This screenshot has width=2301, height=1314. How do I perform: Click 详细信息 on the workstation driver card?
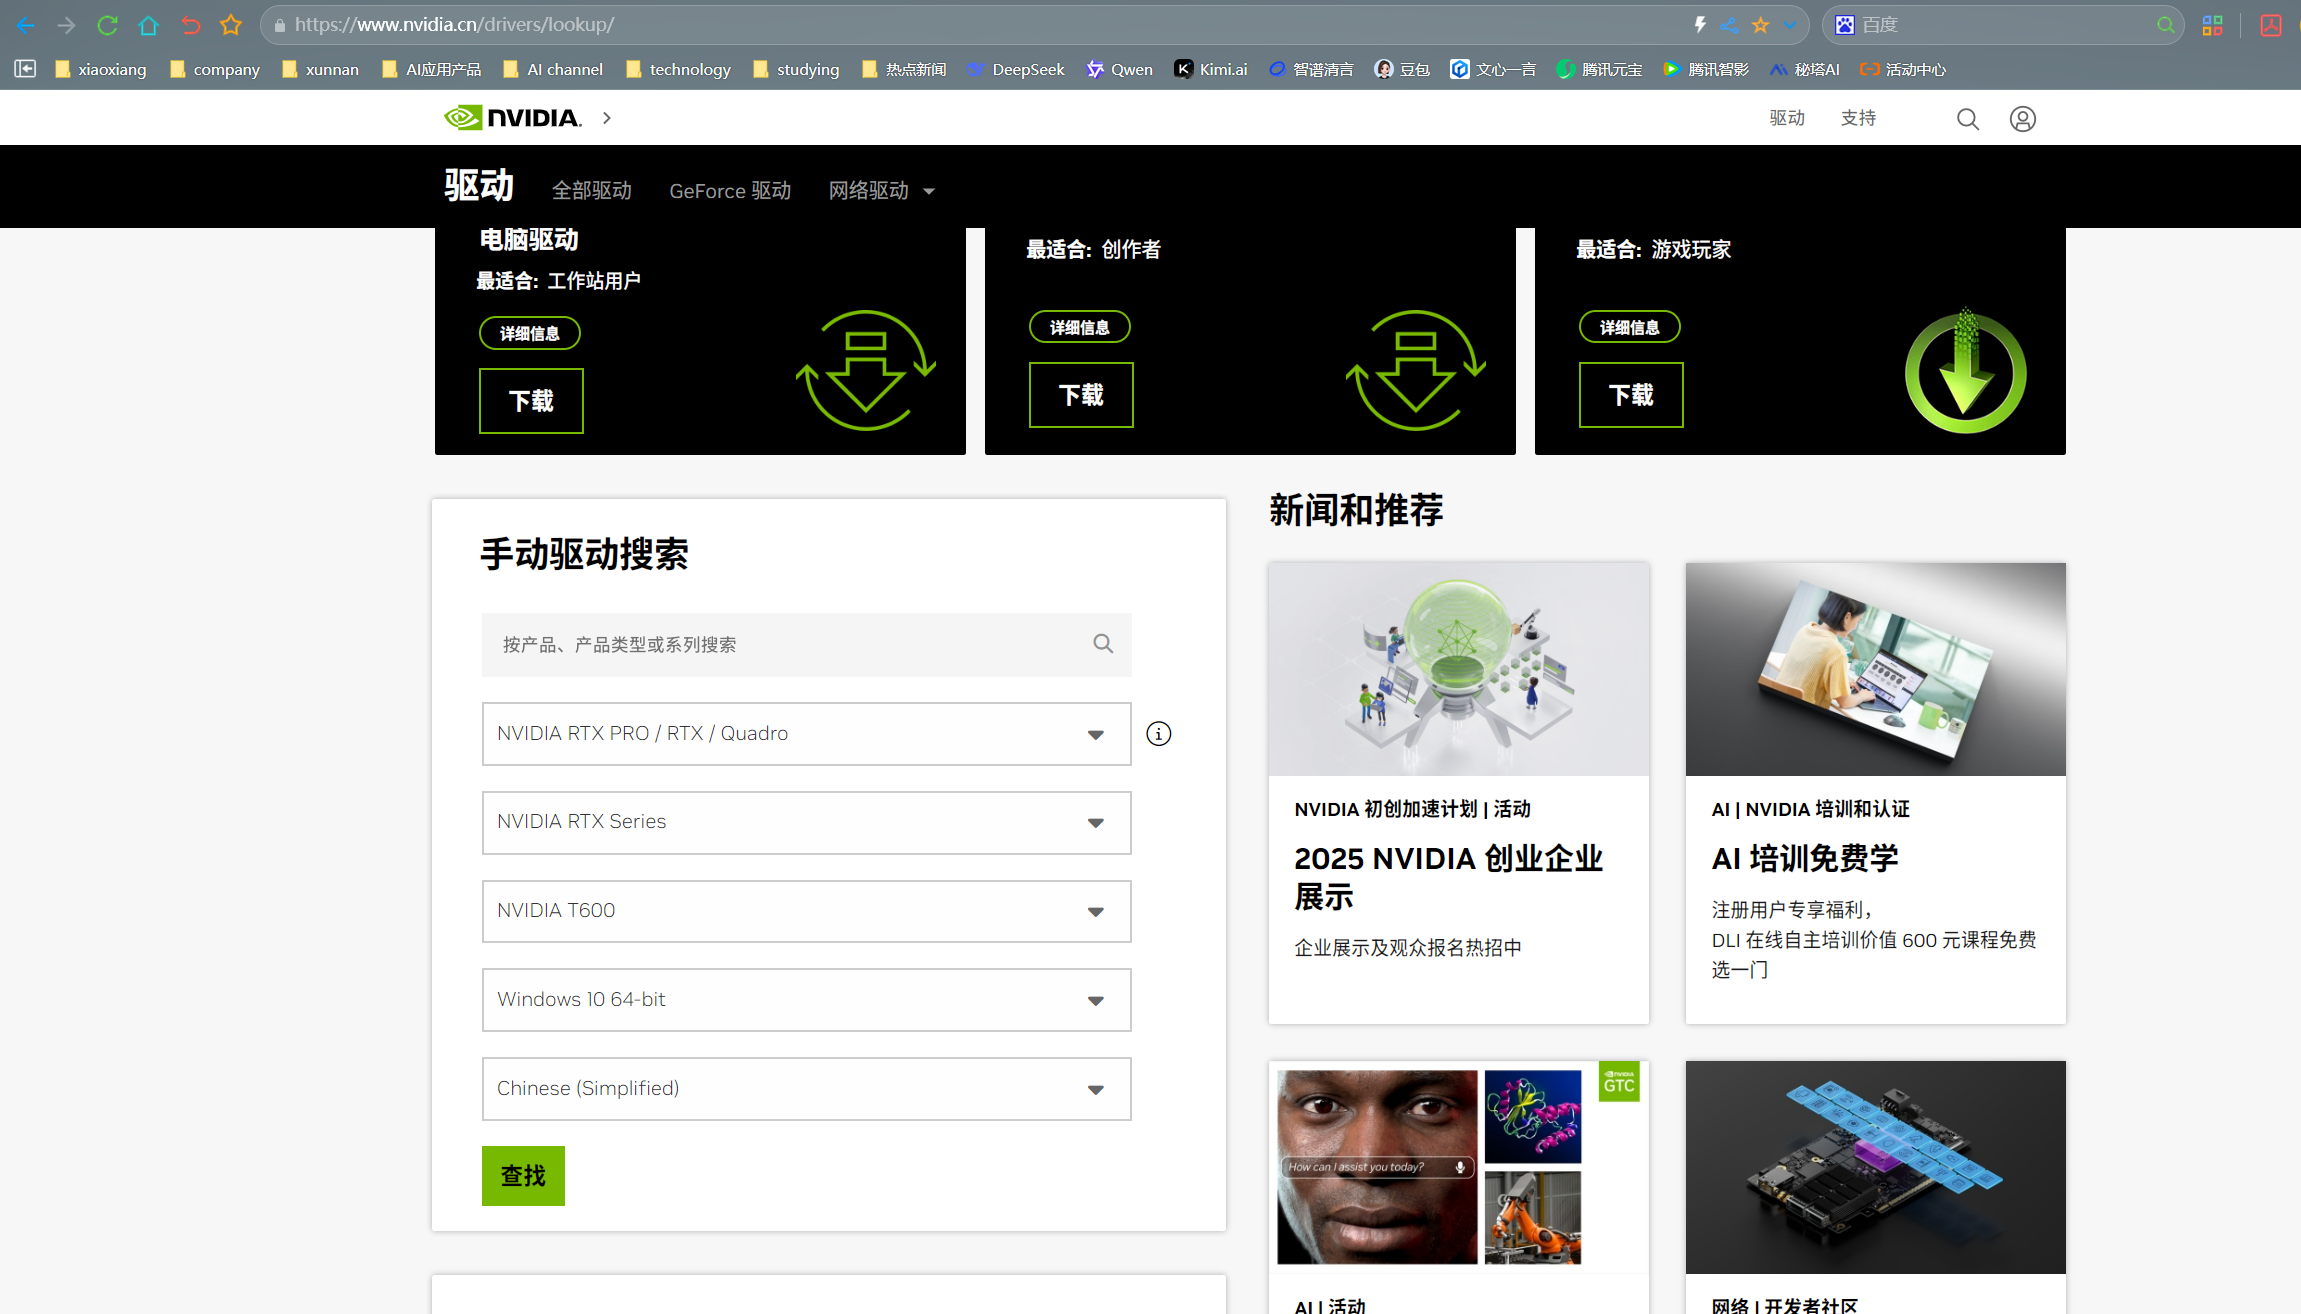[529, 333]
